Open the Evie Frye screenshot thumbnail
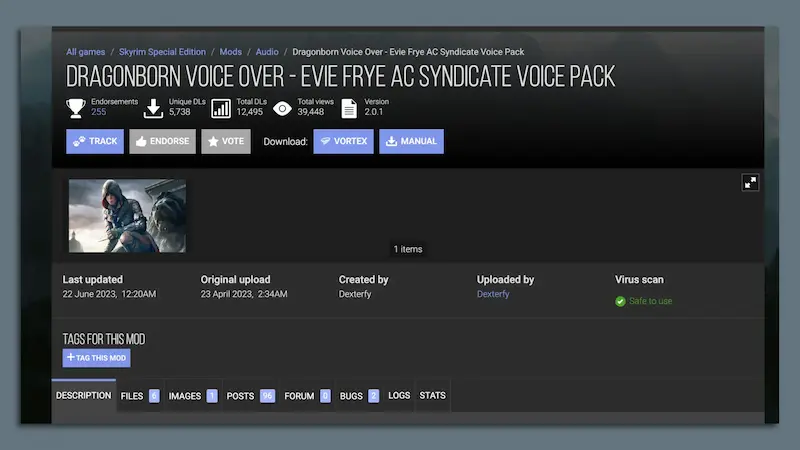800x450 pixels. coord(127,216)
